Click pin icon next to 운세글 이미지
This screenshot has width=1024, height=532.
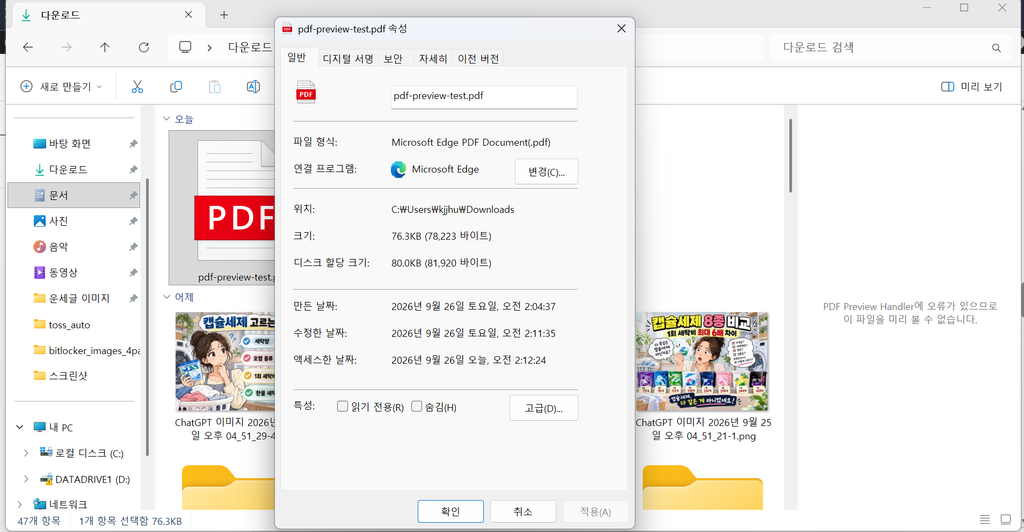(x=133, y=298)
